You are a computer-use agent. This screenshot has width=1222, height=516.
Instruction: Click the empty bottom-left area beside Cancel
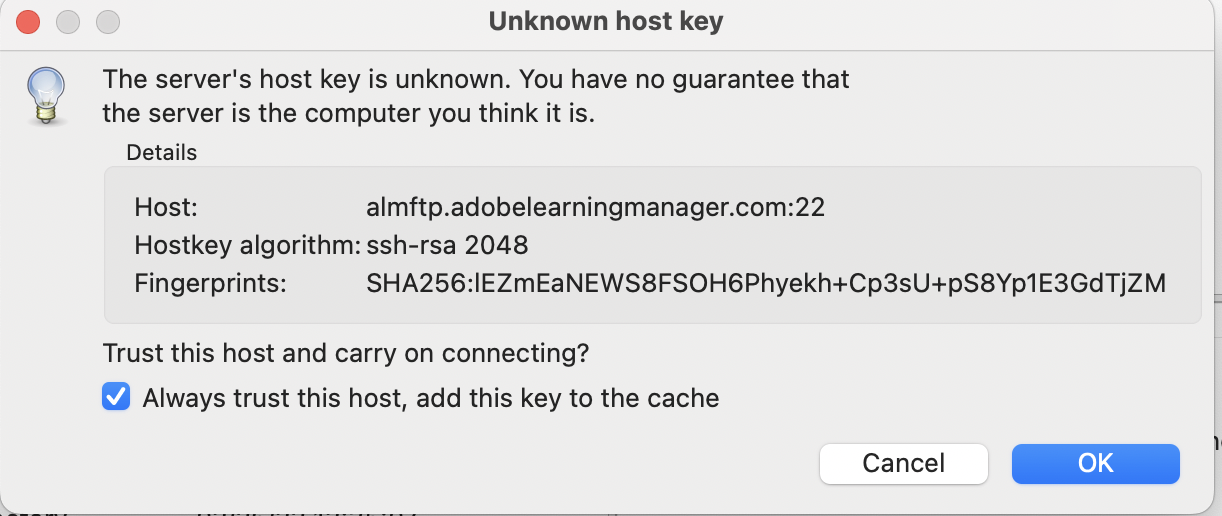pyautogui.click(x=450, y=463)
